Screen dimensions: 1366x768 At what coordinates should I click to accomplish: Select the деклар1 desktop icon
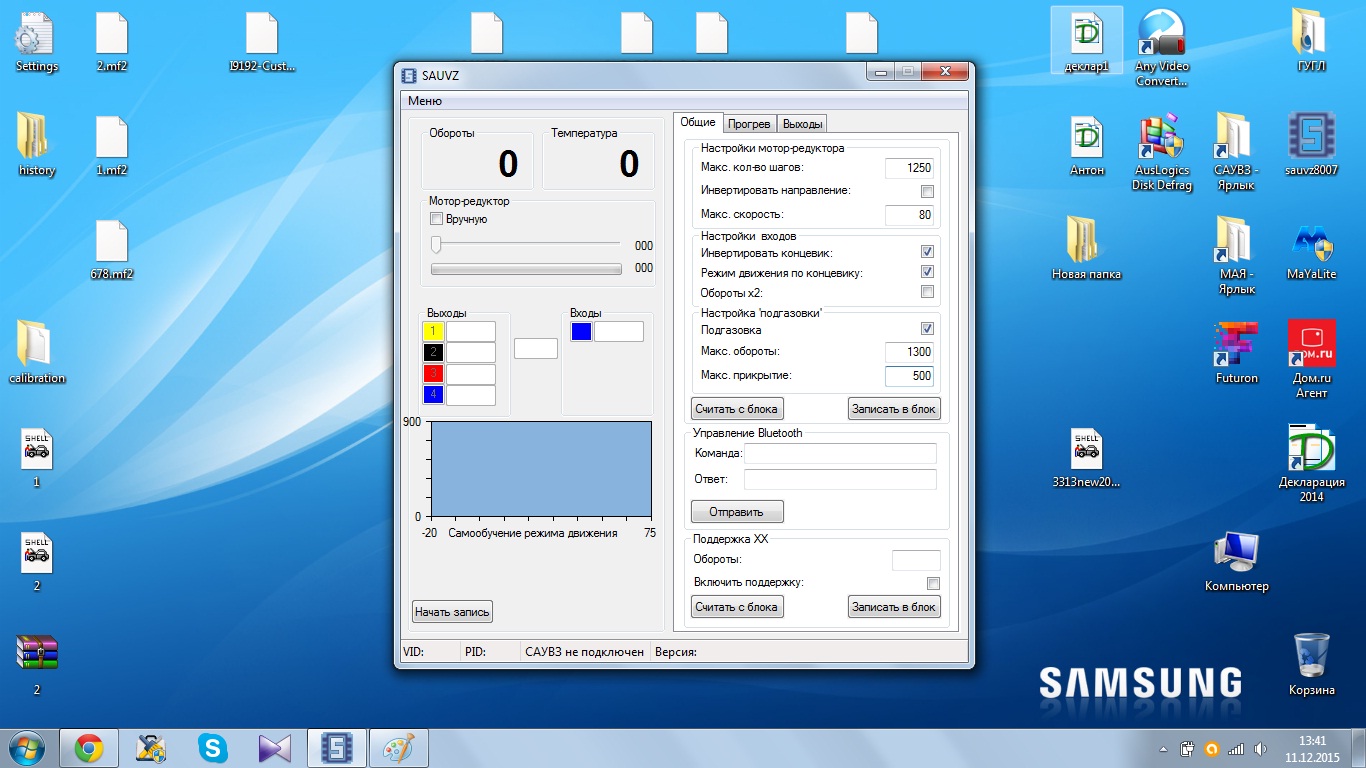coord(1087,42)
